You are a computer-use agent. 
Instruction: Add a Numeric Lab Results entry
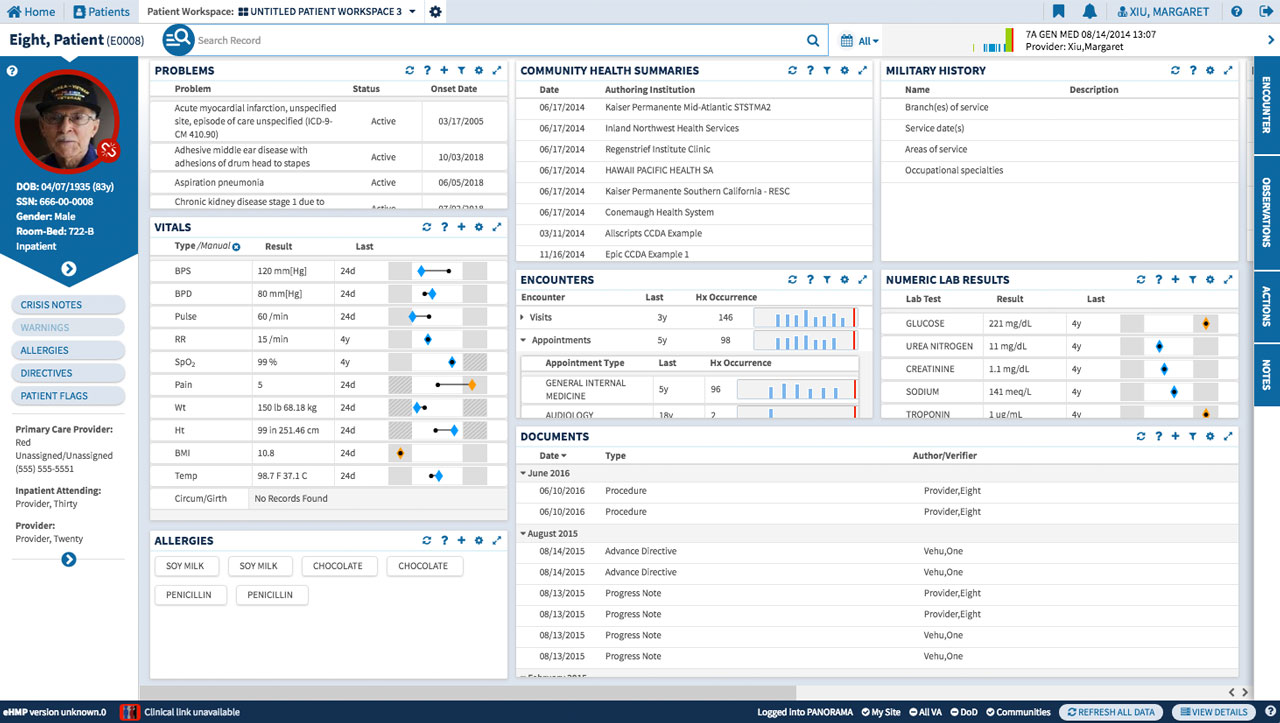tap(1175, 280)
